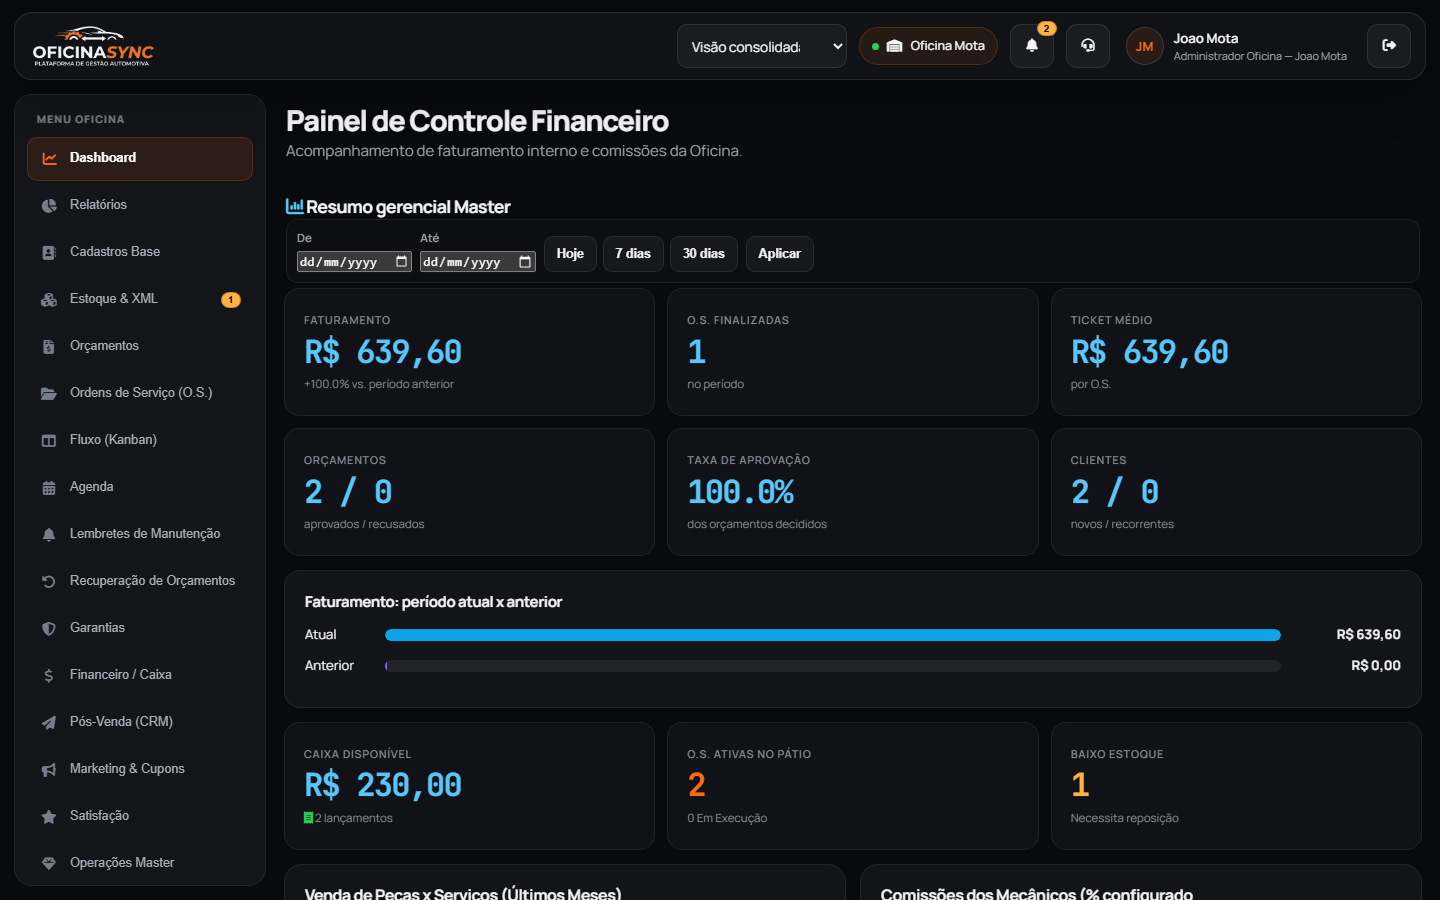Select Marketing & Cupons menu item

140,769
